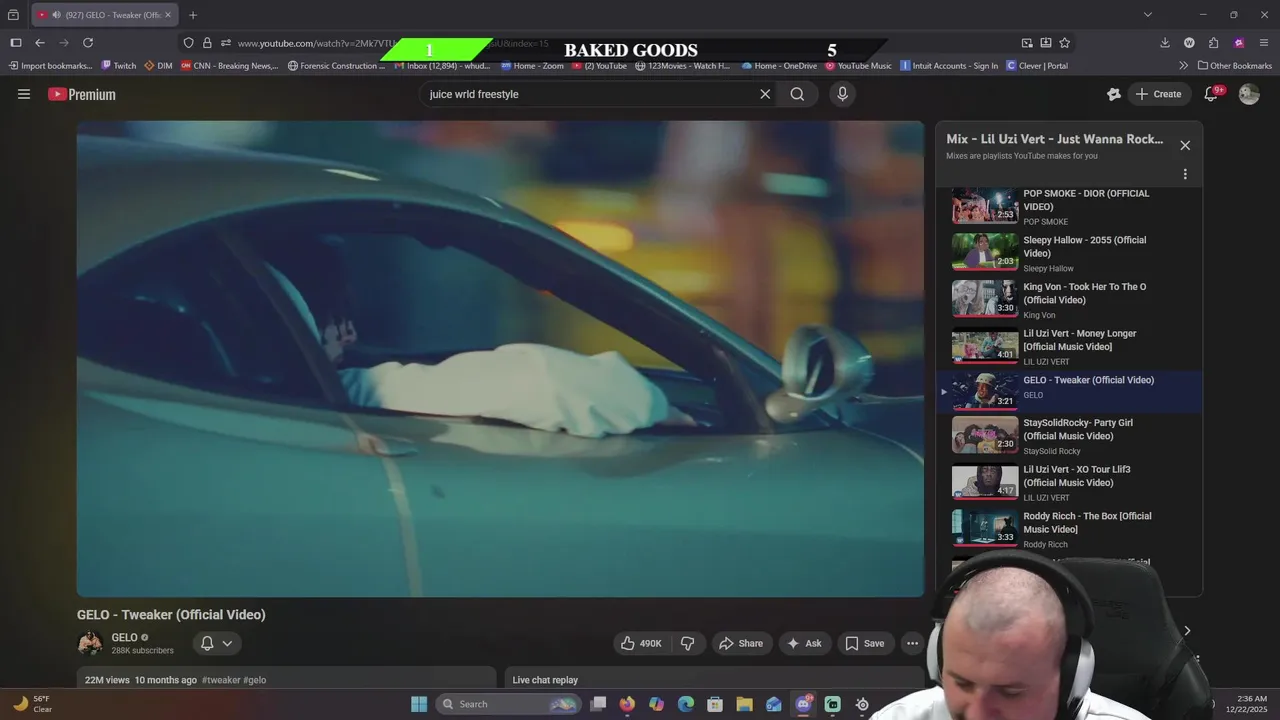Play King Von - Took Her To The O

(x=1070, y=300)
